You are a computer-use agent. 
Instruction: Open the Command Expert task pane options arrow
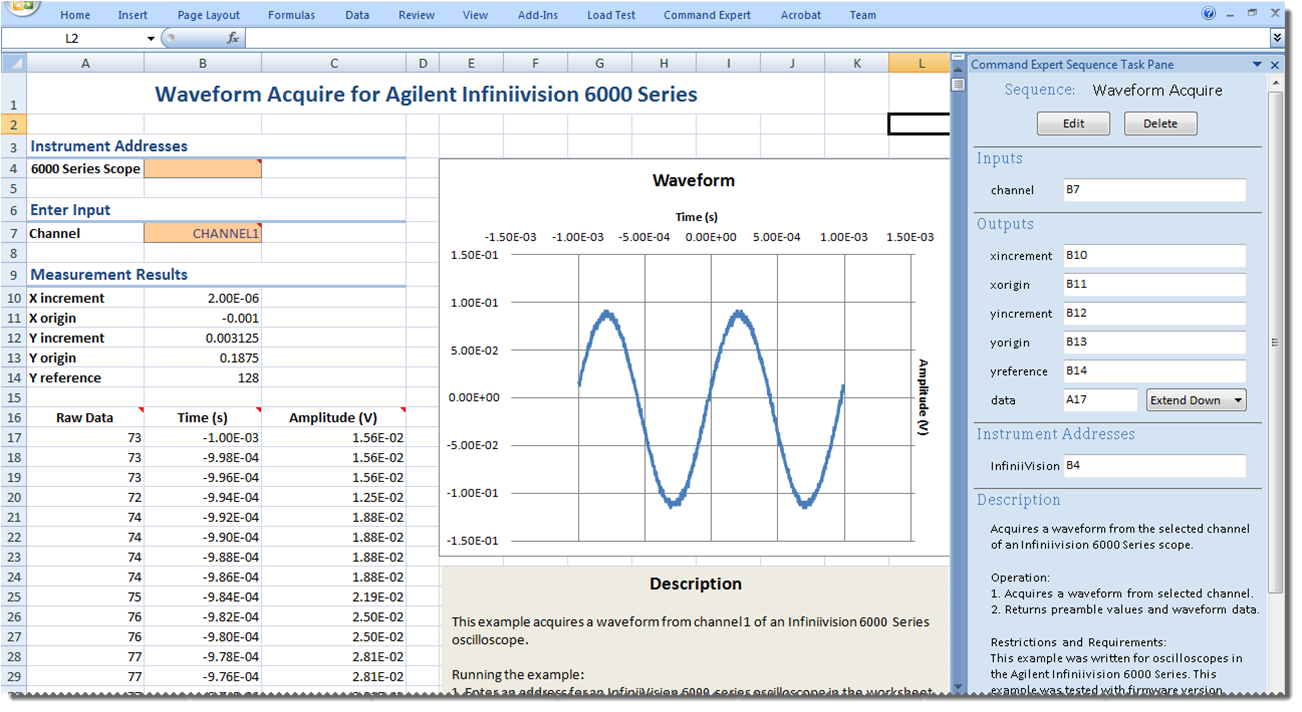(1257, 64)
